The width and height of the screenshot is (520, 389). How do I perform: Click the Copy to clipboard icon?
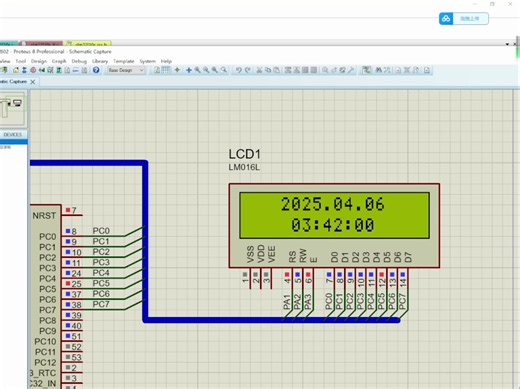[x=268, y=70]
